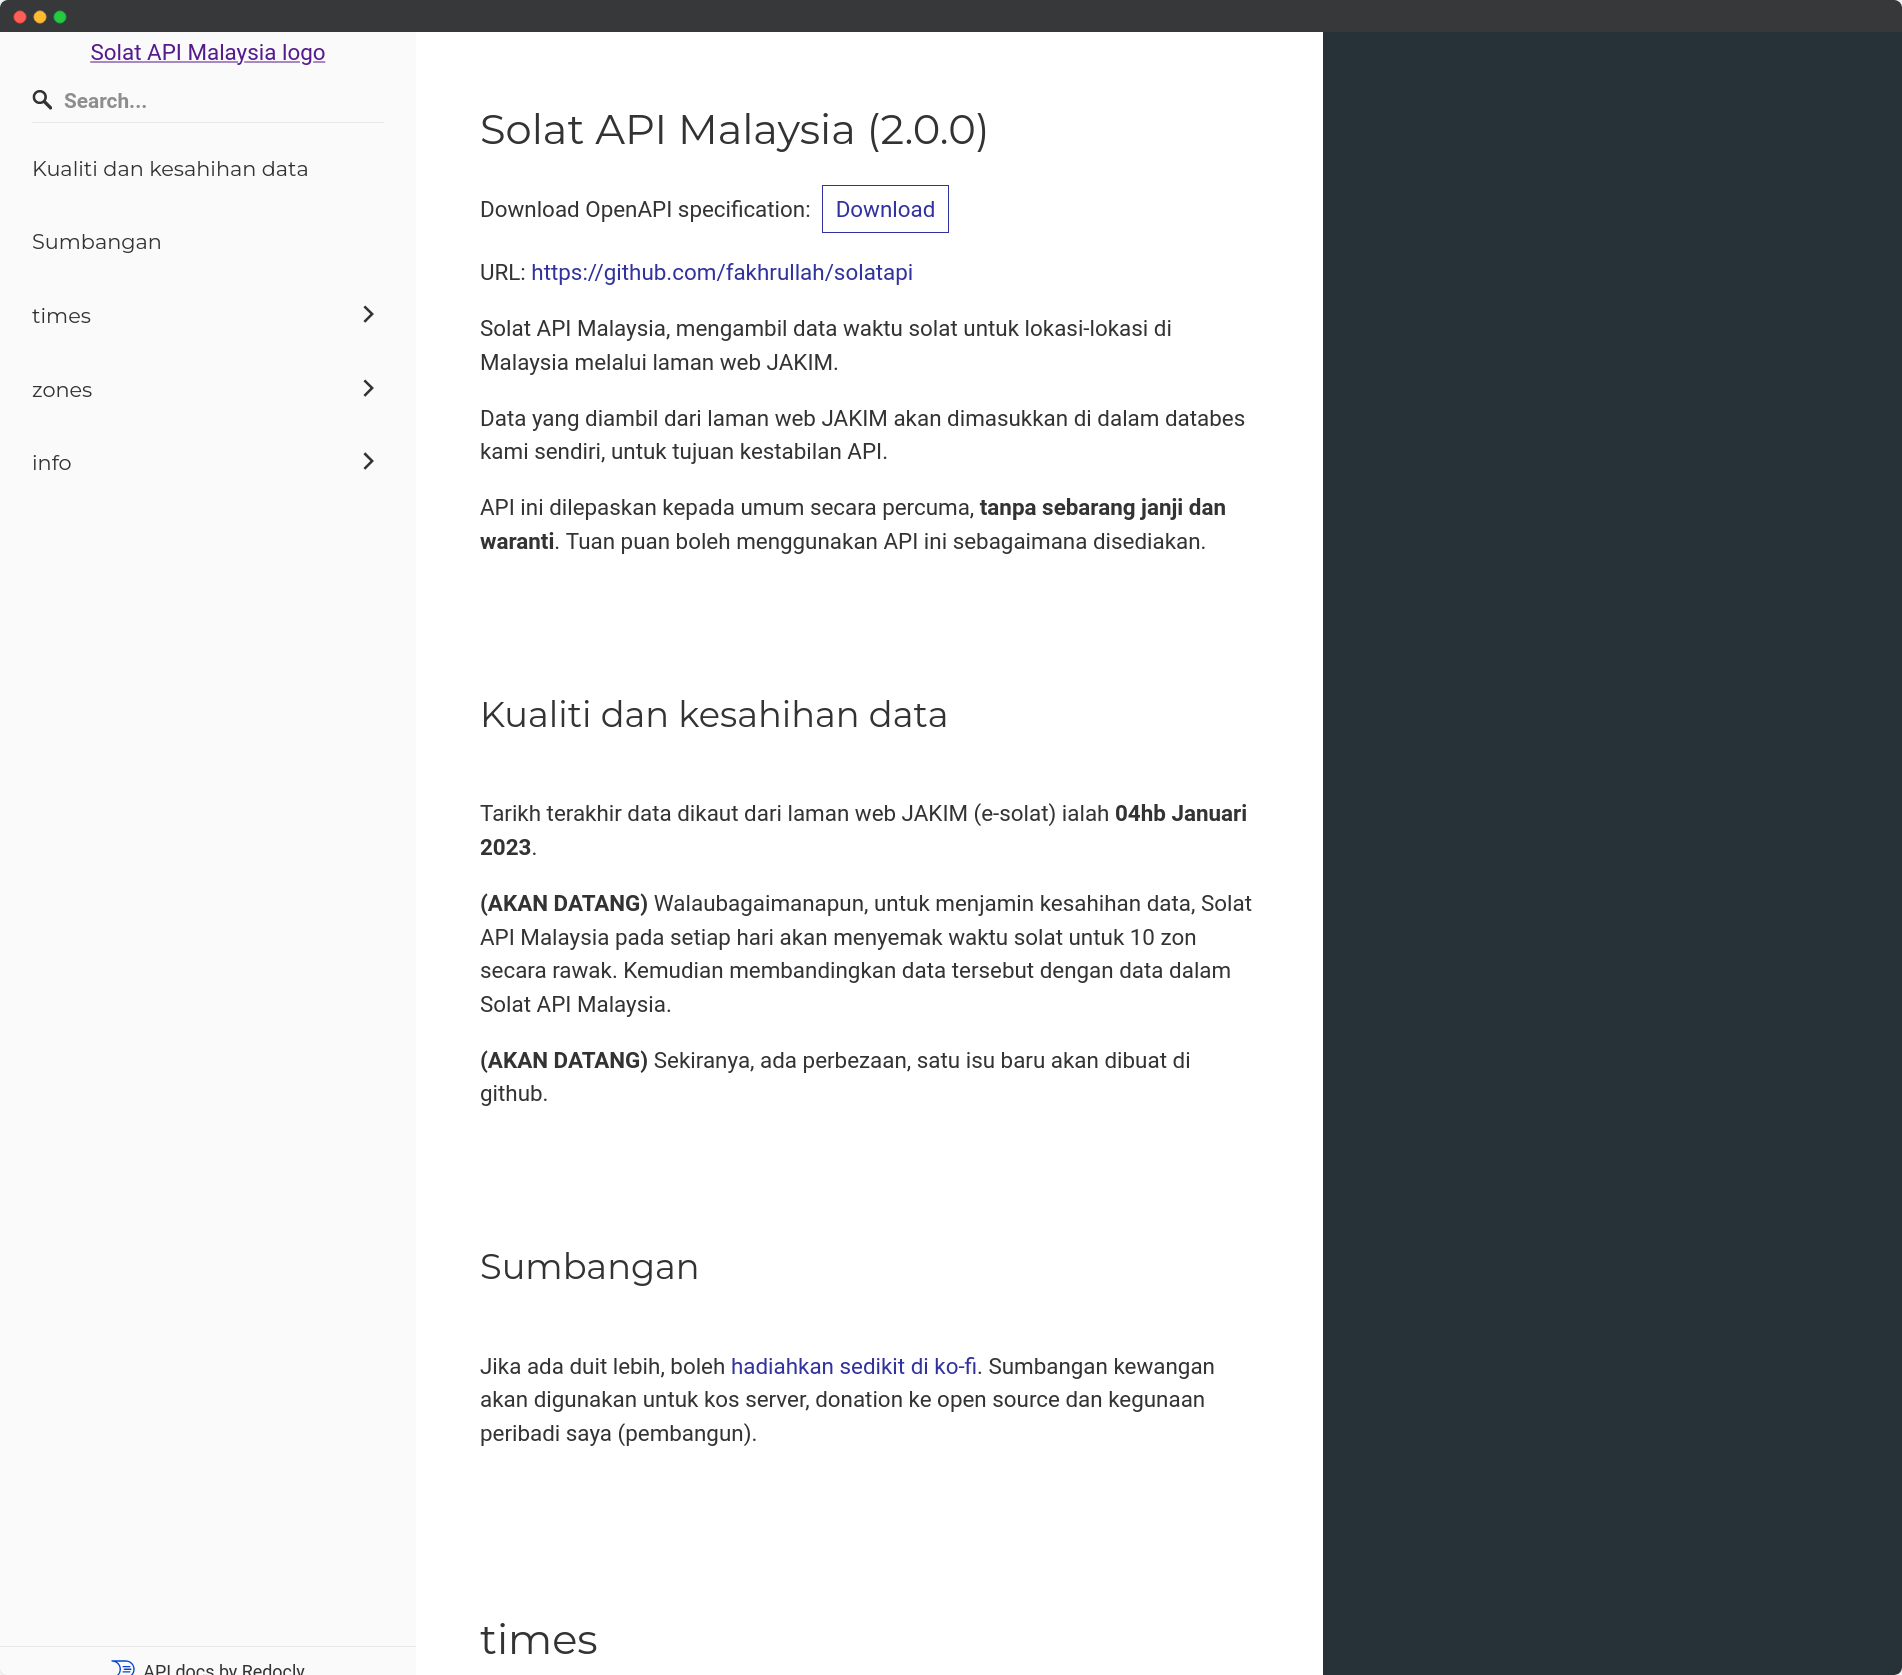Open the GitHub solatapi repository link
Image resolution: width=1902 pixels, height=1675 pixels.
coord(722,272)
